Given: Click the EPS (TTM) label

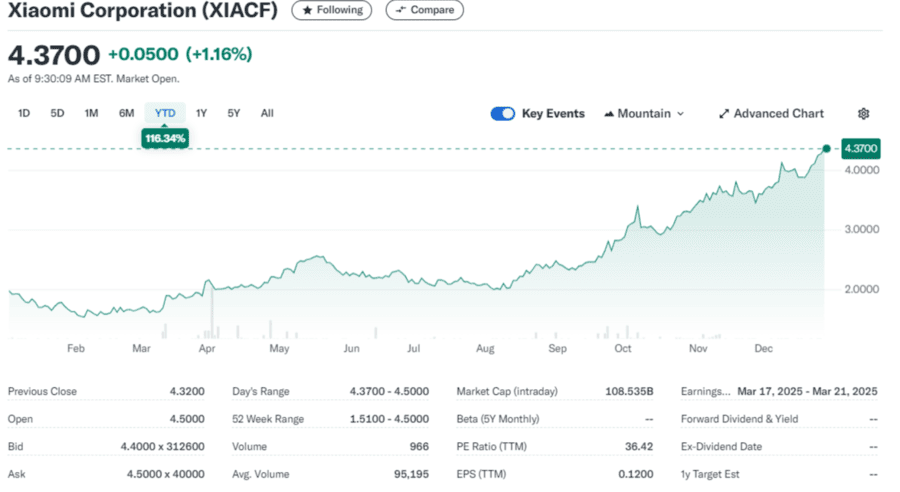Looking at the screenshot, I should click(481, 474).
